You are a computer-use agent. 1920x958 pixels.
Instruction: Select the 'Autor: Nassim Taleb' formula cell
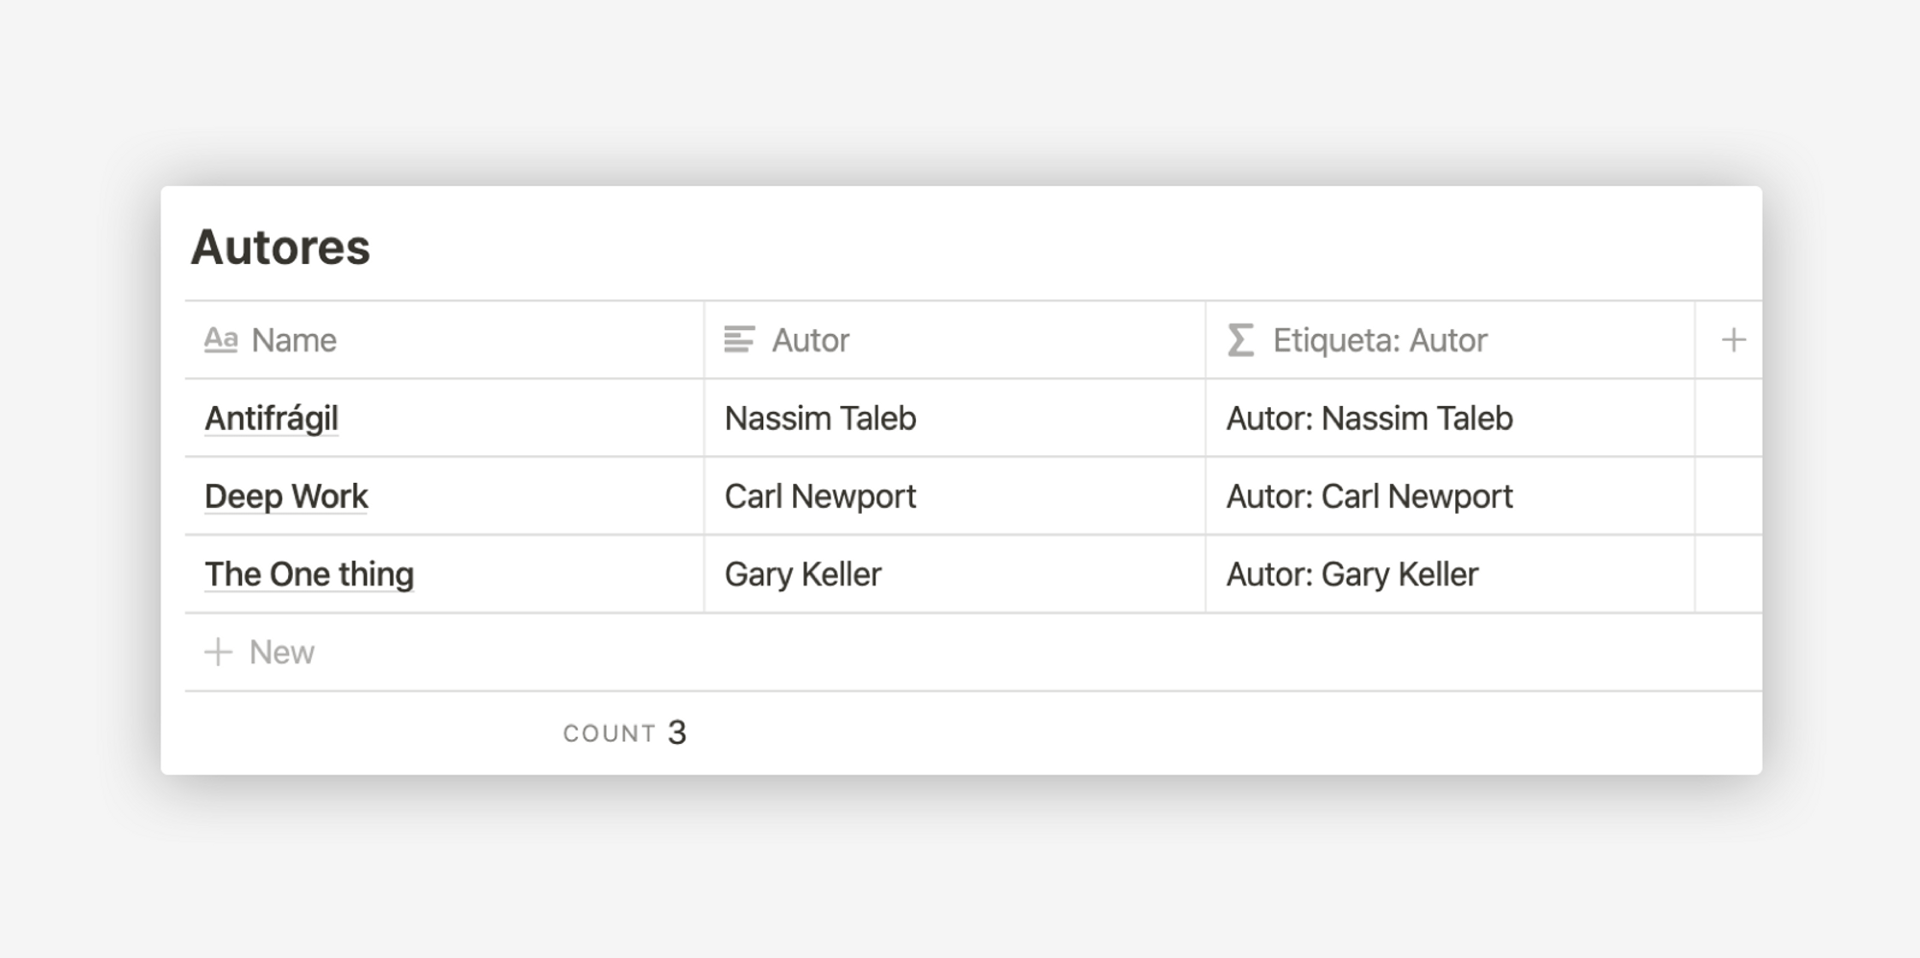click(x=1369, y=418)
